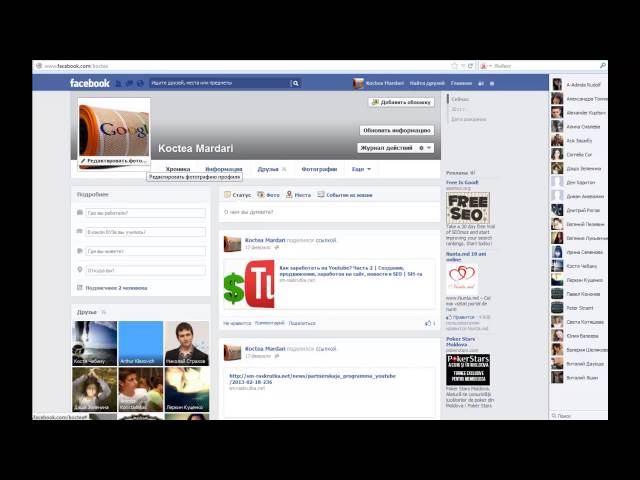Click the search field in Facebook header

coord(219,83)
